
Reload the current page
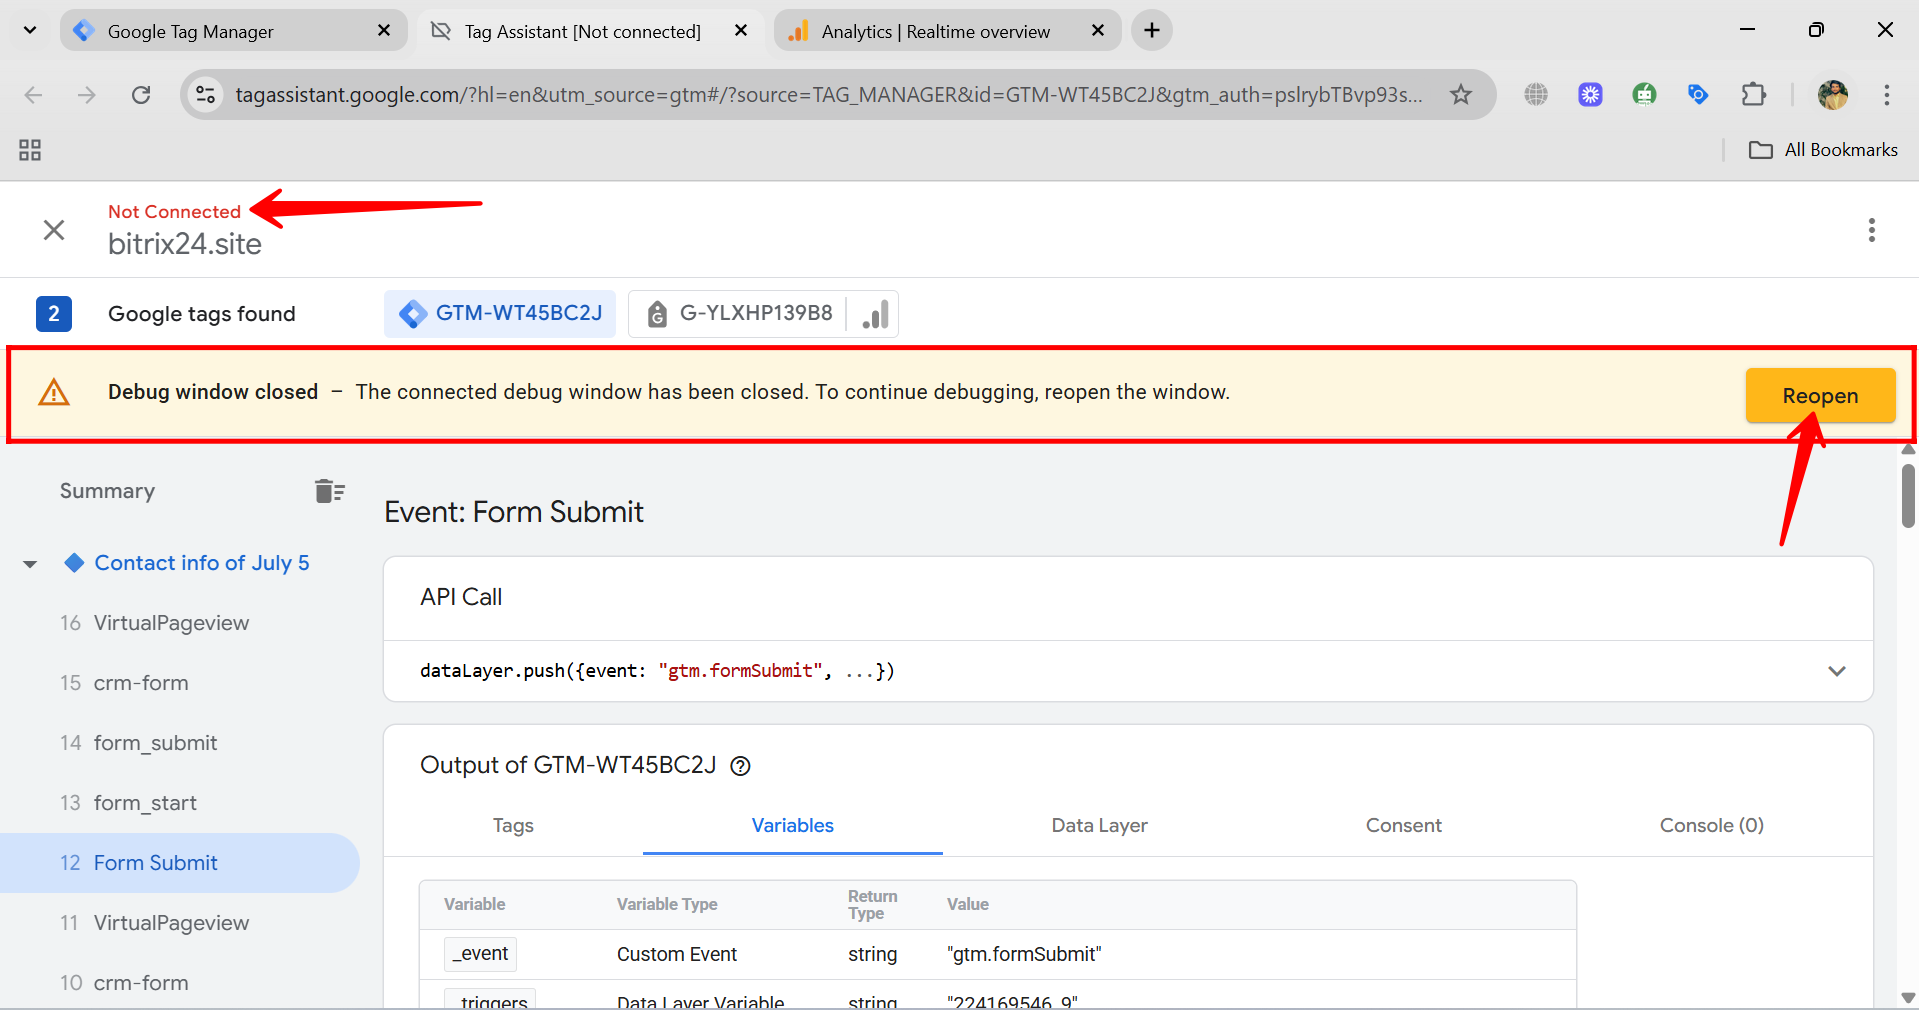point(141,95)
